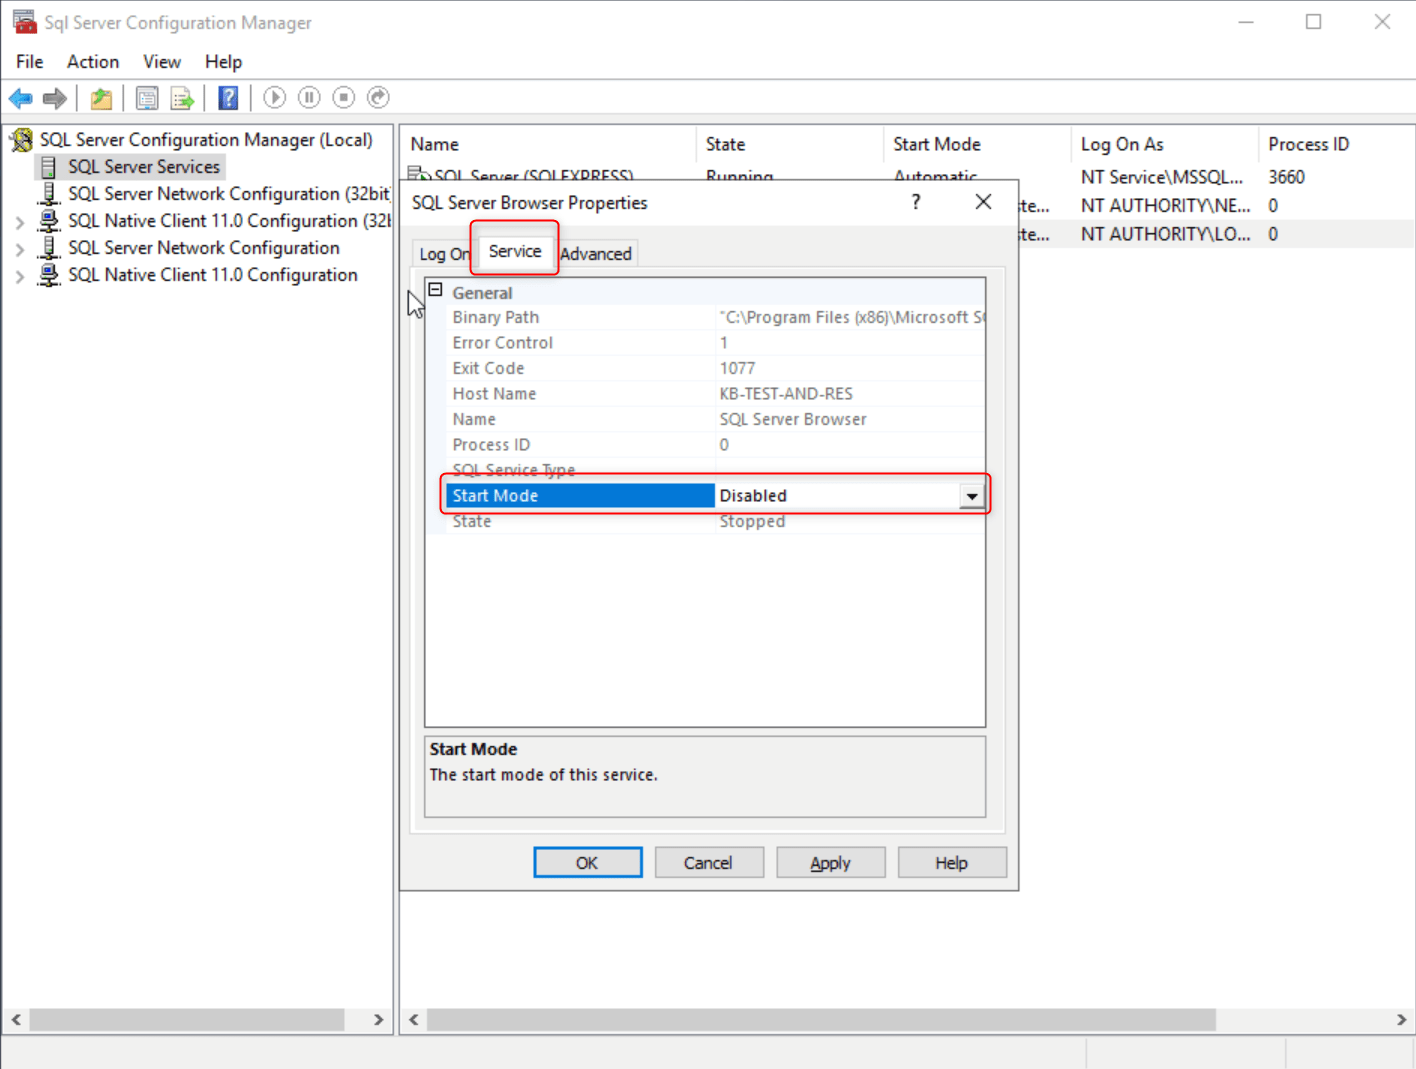Click the Export List toolbar icon

tap(182, 97)
